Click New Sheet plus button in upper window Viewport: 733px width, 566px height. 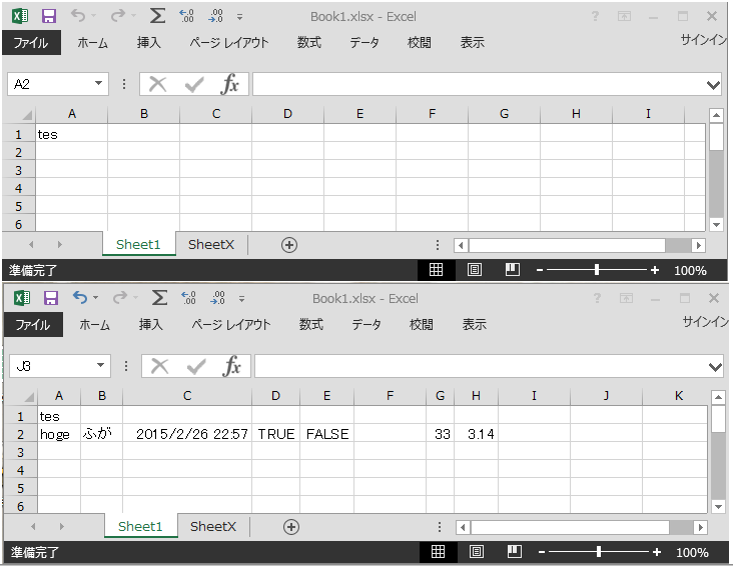click(x=289, y=245)
